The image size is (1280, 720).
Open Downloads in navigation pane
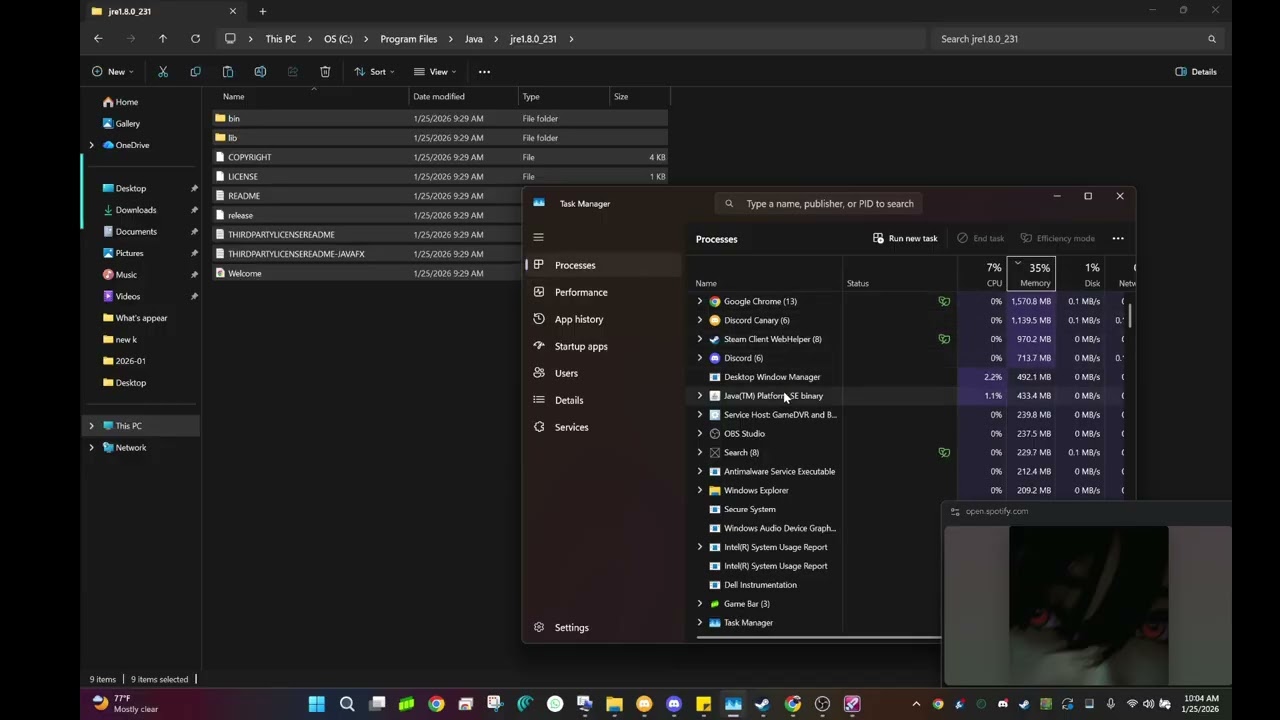pos(135,210)
